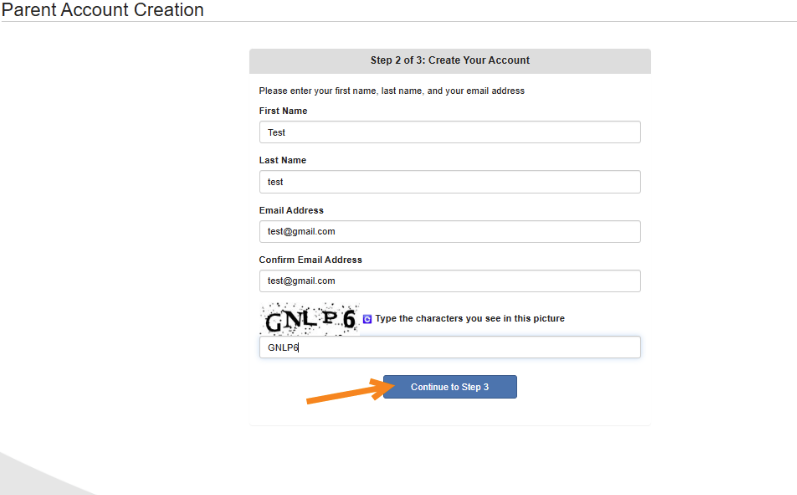This screenshot has width=797, height=495.
Task: Click the Continue to Step 3 button
Action: 450,387
